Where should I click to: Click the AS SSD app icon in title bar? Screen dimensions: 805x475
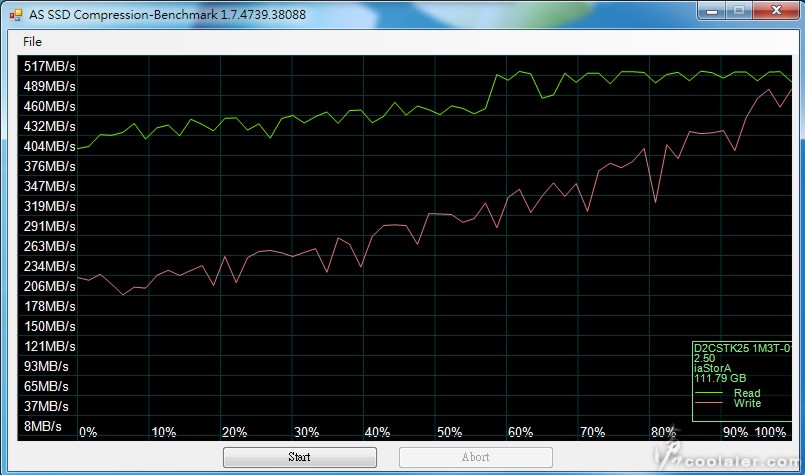pyautogui.click(x=15, y=14)
